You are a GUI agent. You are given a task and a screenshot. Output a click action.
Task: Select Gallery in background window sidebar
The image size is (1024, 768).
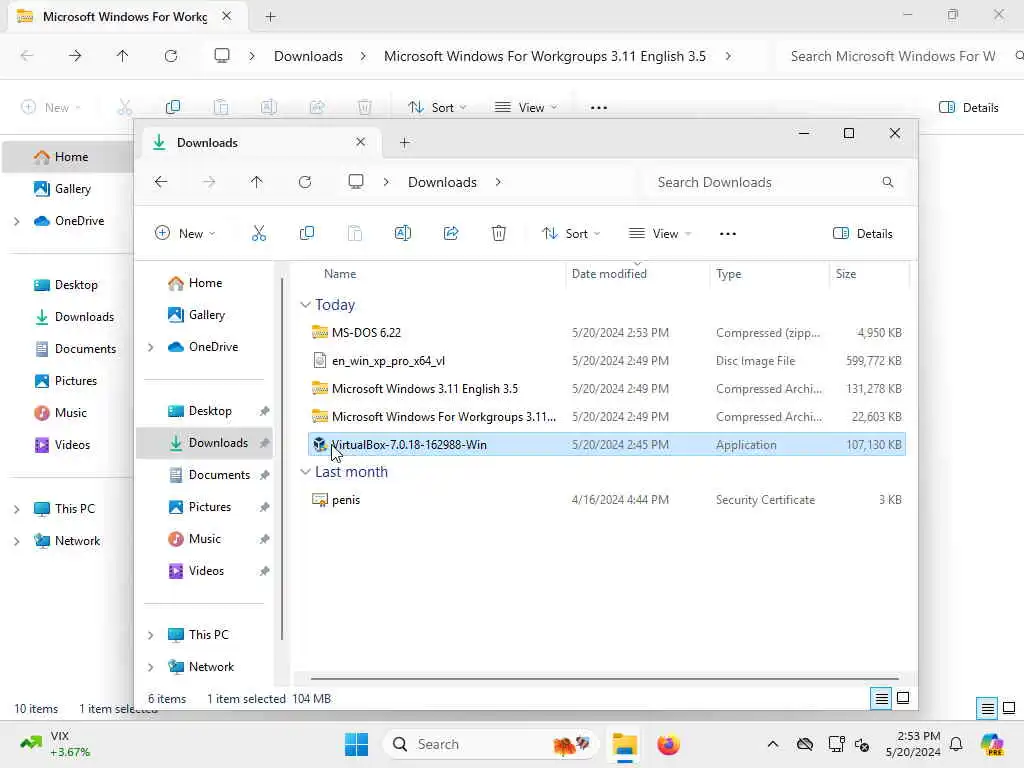[69, 189]
